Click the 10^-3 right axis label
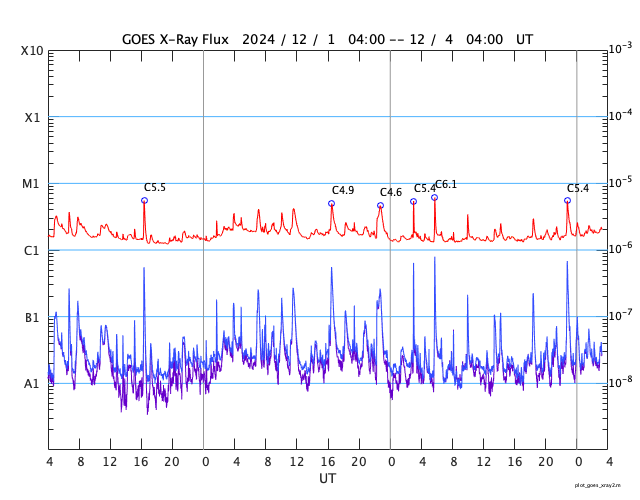The height and width of the screenshot is (500, 640). 620,48
